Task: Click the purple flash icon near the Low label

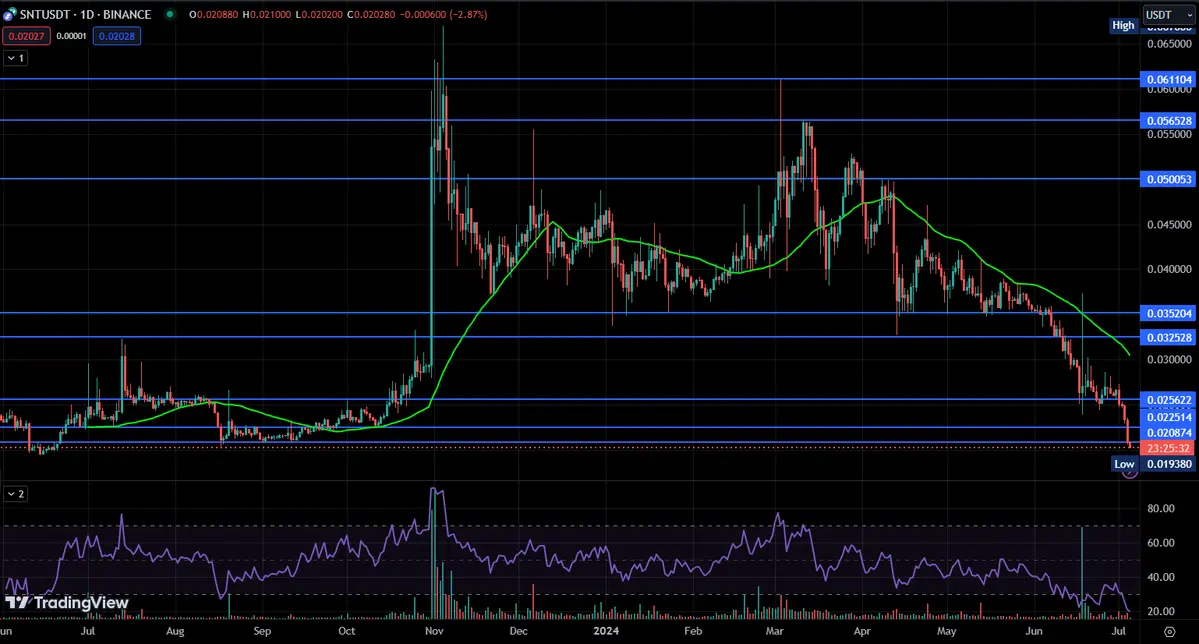Action: 1130,473
